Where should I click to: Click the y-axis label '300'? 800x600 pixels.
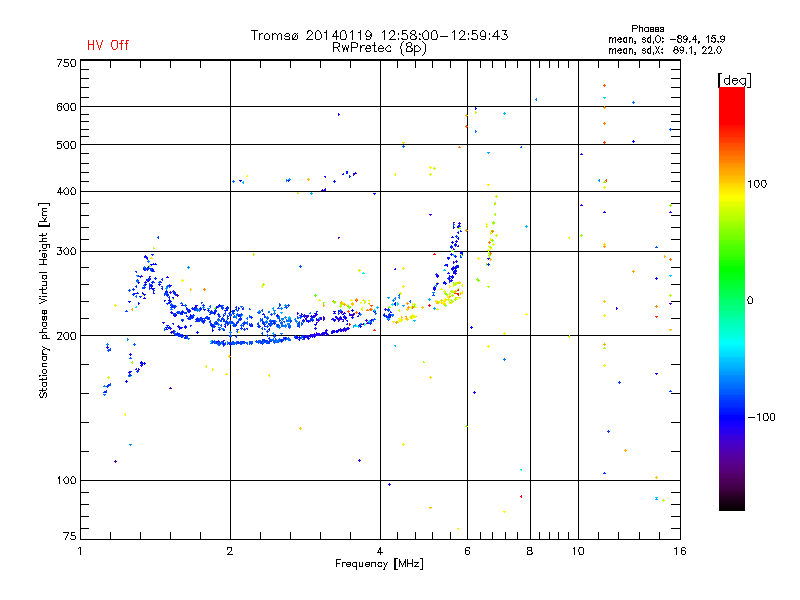[x=66, y=251]
